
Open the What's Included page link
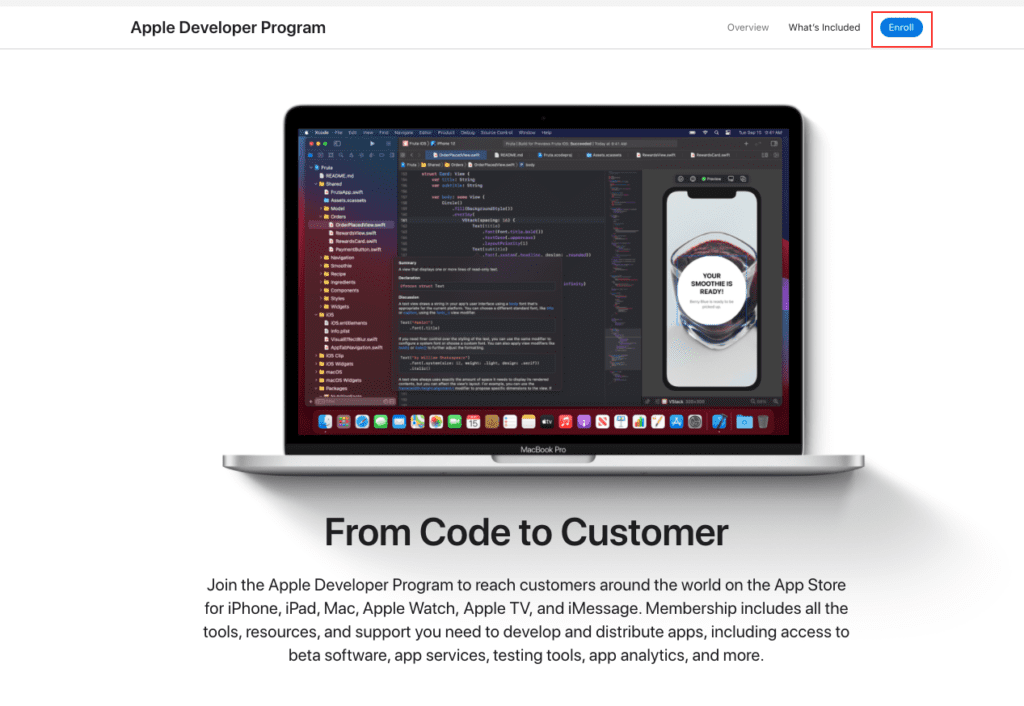coord(824,28)
